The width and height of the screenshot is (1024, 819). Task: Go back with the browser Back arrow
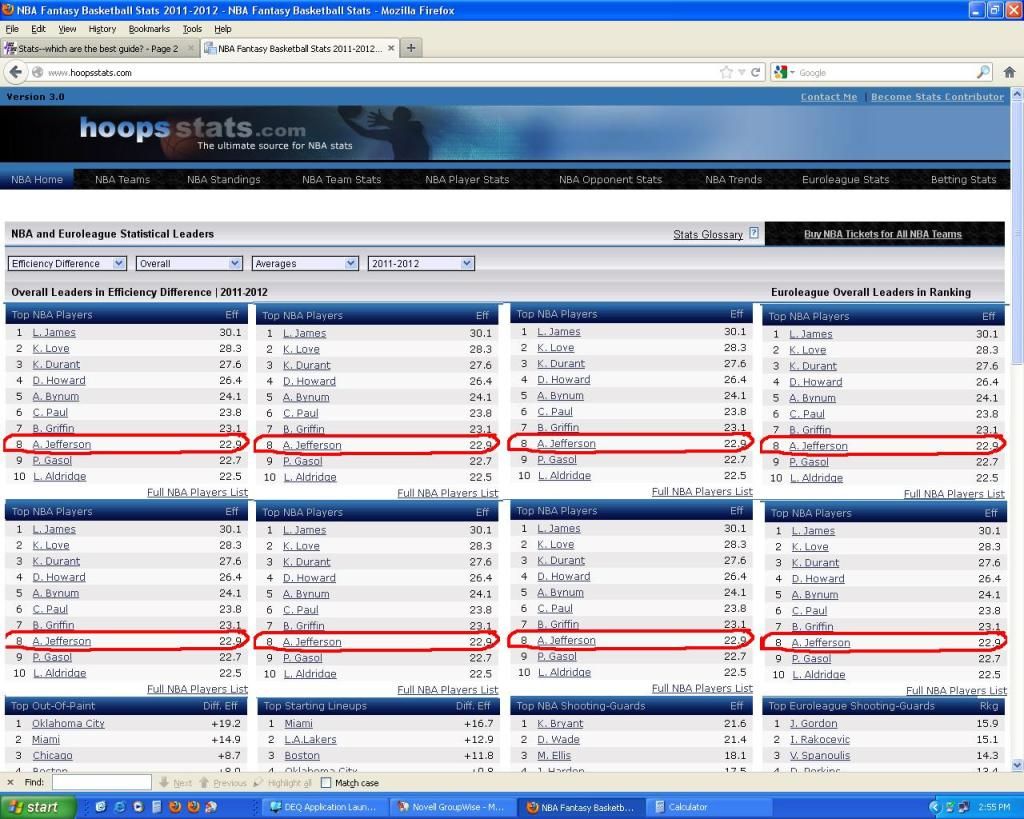click(x=16, y=72)
